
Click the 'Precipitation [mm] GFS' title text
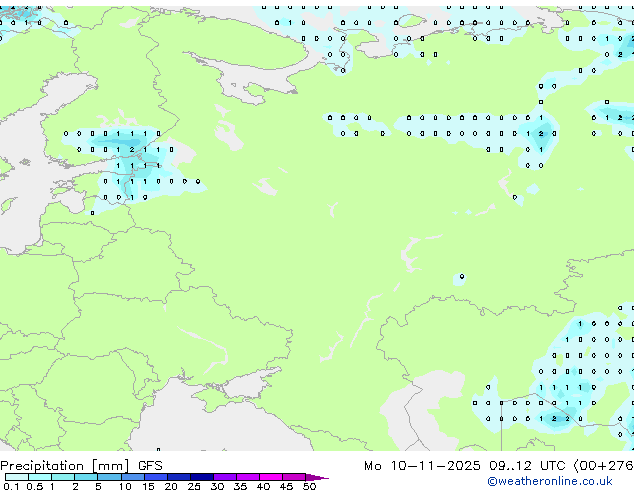(x=81, y=466)
